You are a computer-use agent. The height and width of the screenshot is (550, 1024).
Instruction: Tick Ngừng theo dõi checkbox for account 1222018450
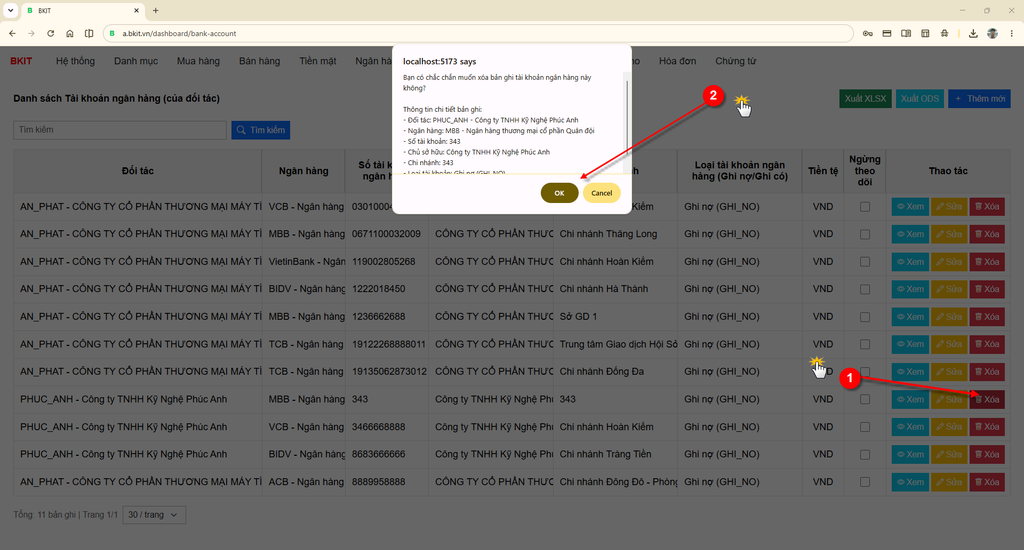point(865,289)
